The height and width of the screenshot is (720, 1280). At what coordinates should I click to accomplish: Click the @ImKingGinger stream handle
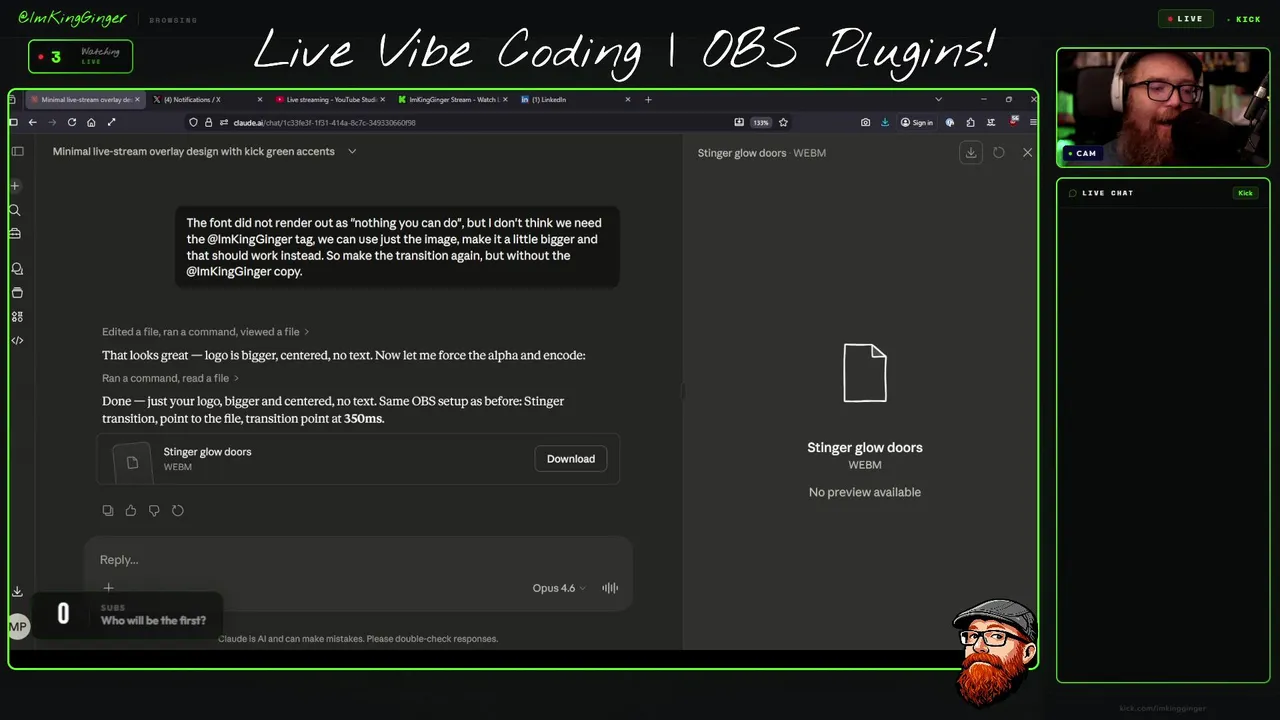pyautogui.click(x=72, y=19)
